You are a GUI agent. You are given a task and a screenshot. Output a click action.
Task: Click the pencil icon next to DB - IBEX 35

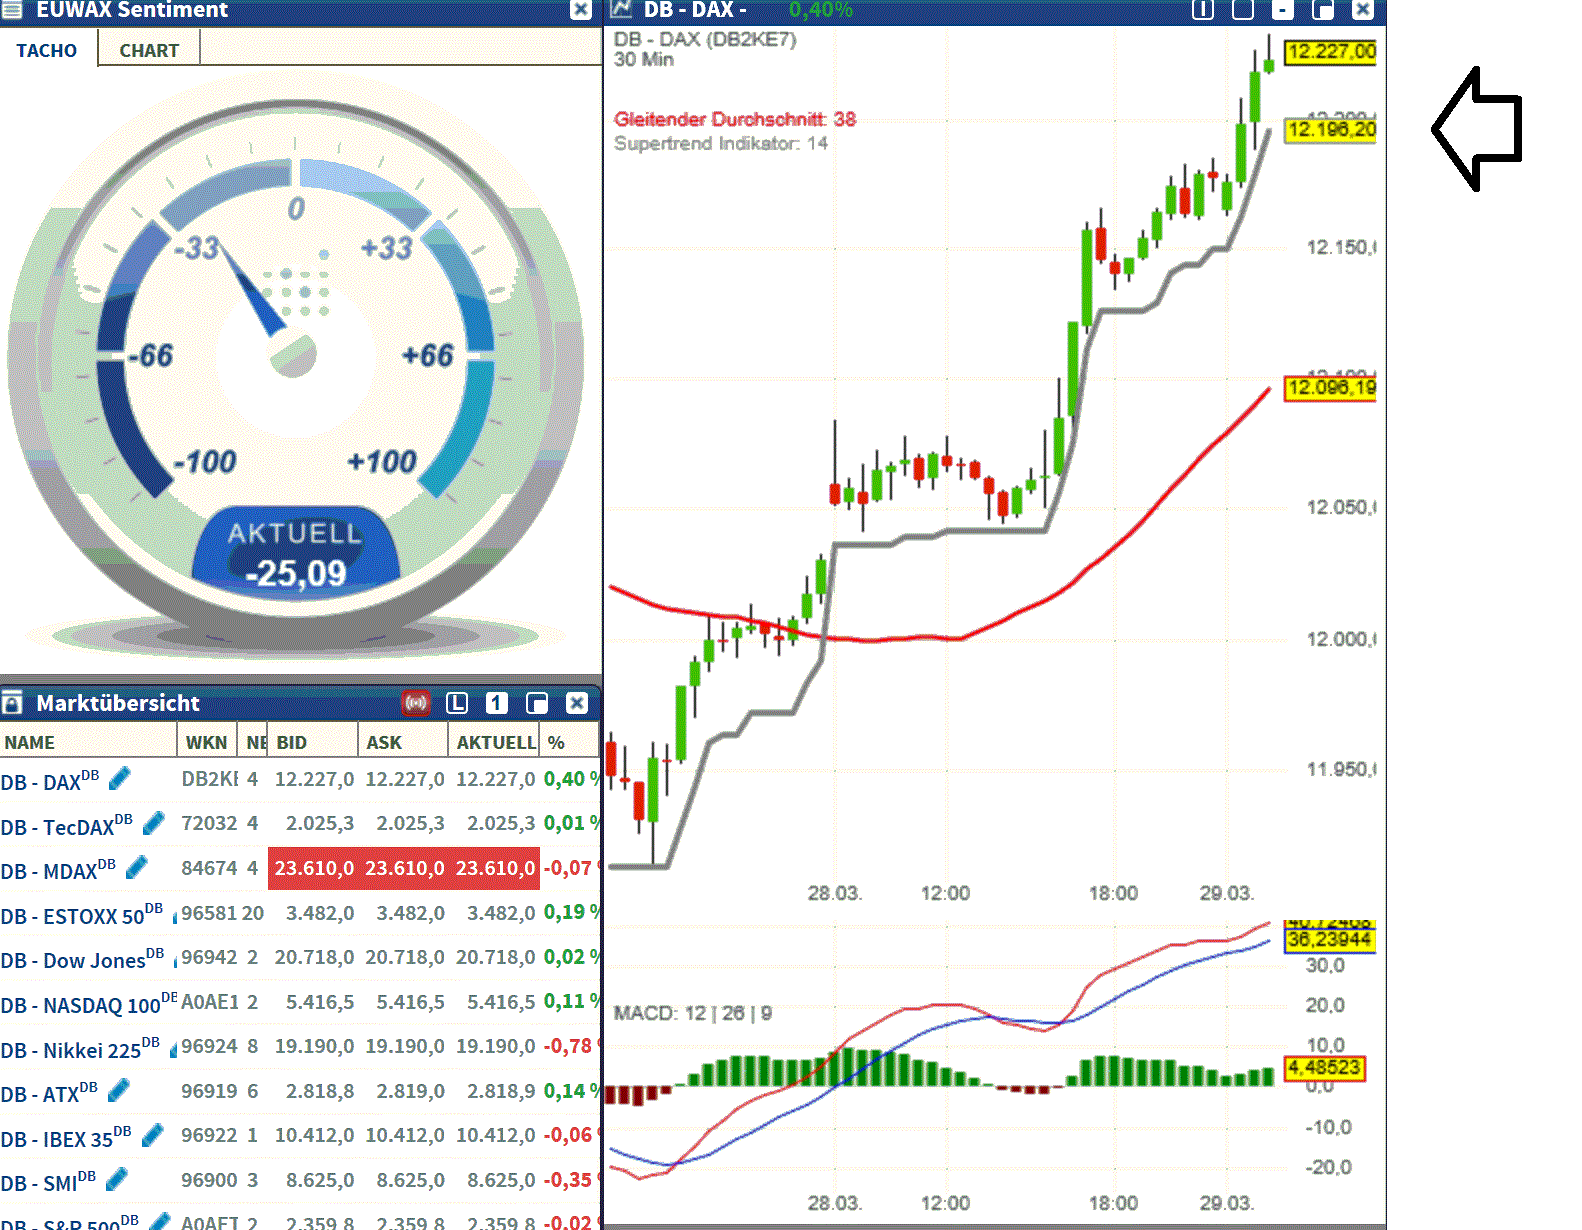tap(152, 1135)
